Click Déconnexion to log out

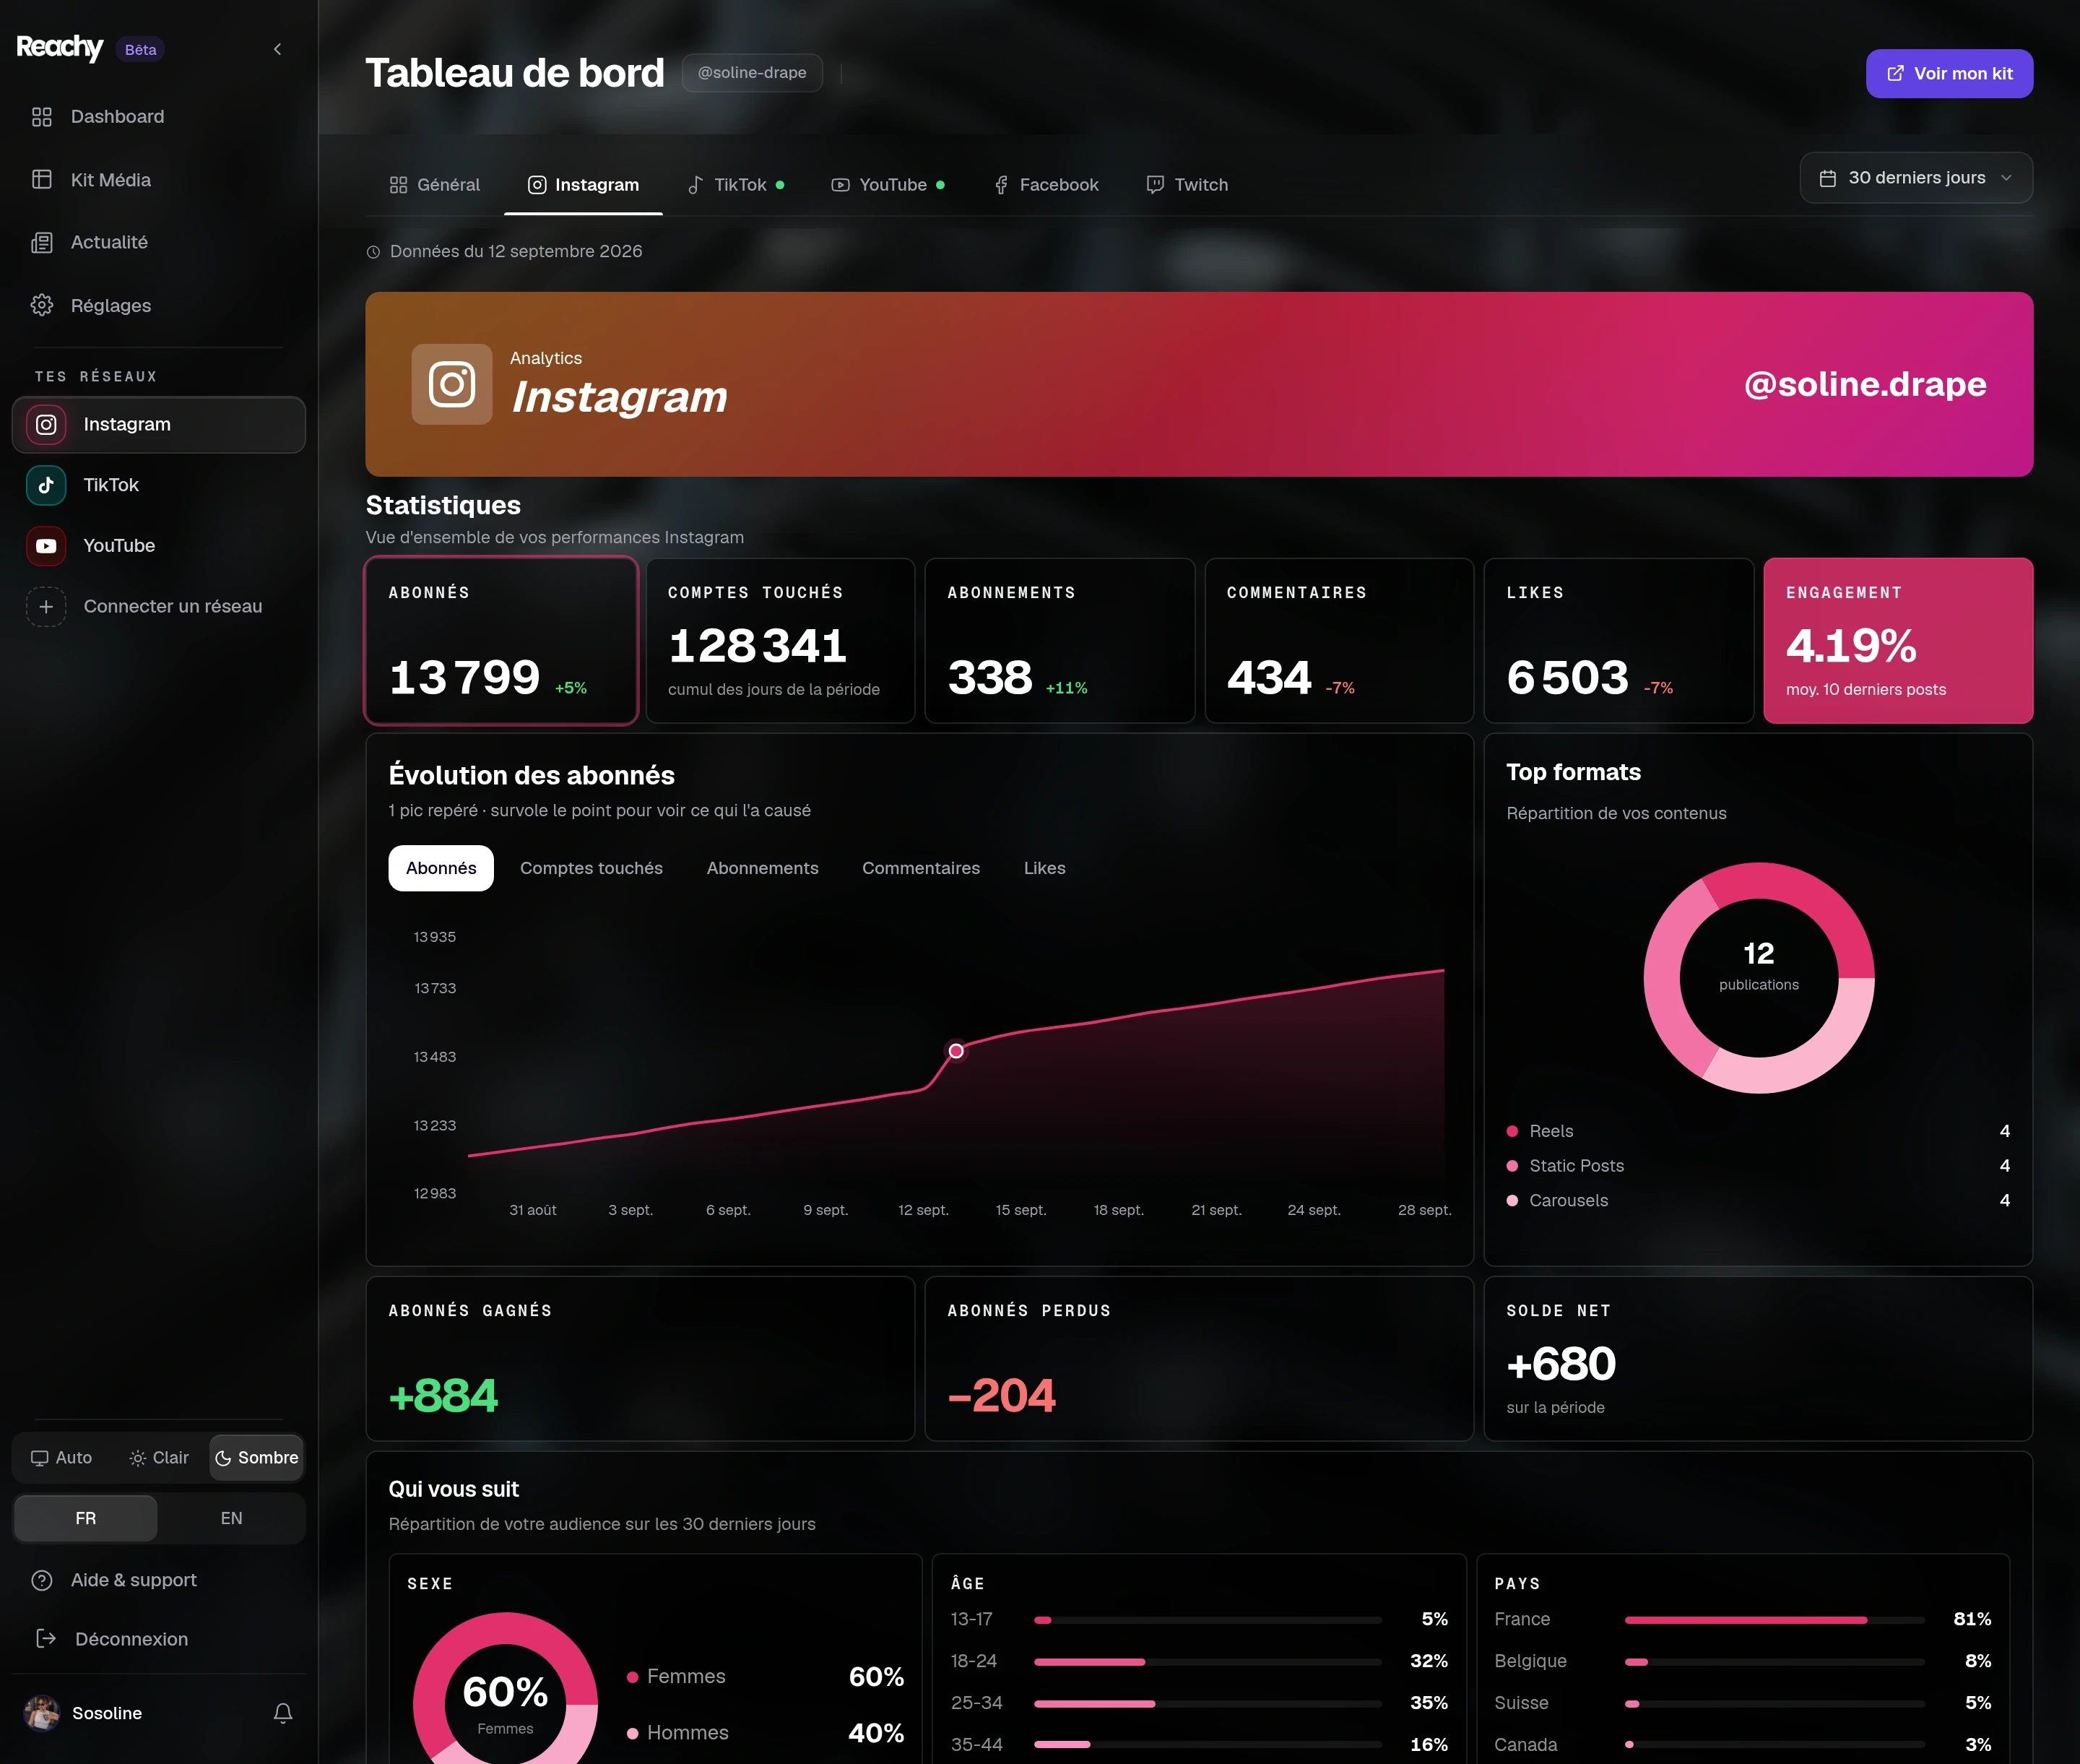pos(131,1639)
